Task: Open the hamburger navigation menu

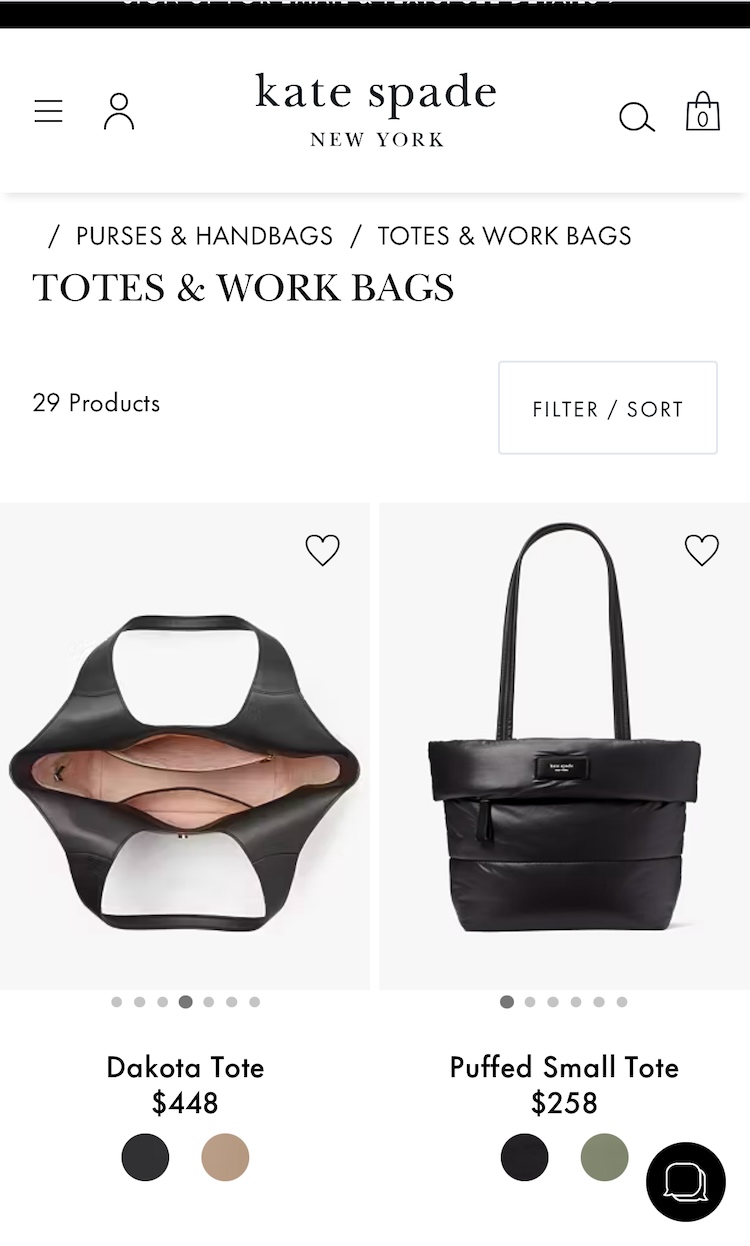Action: click(48, 111)
